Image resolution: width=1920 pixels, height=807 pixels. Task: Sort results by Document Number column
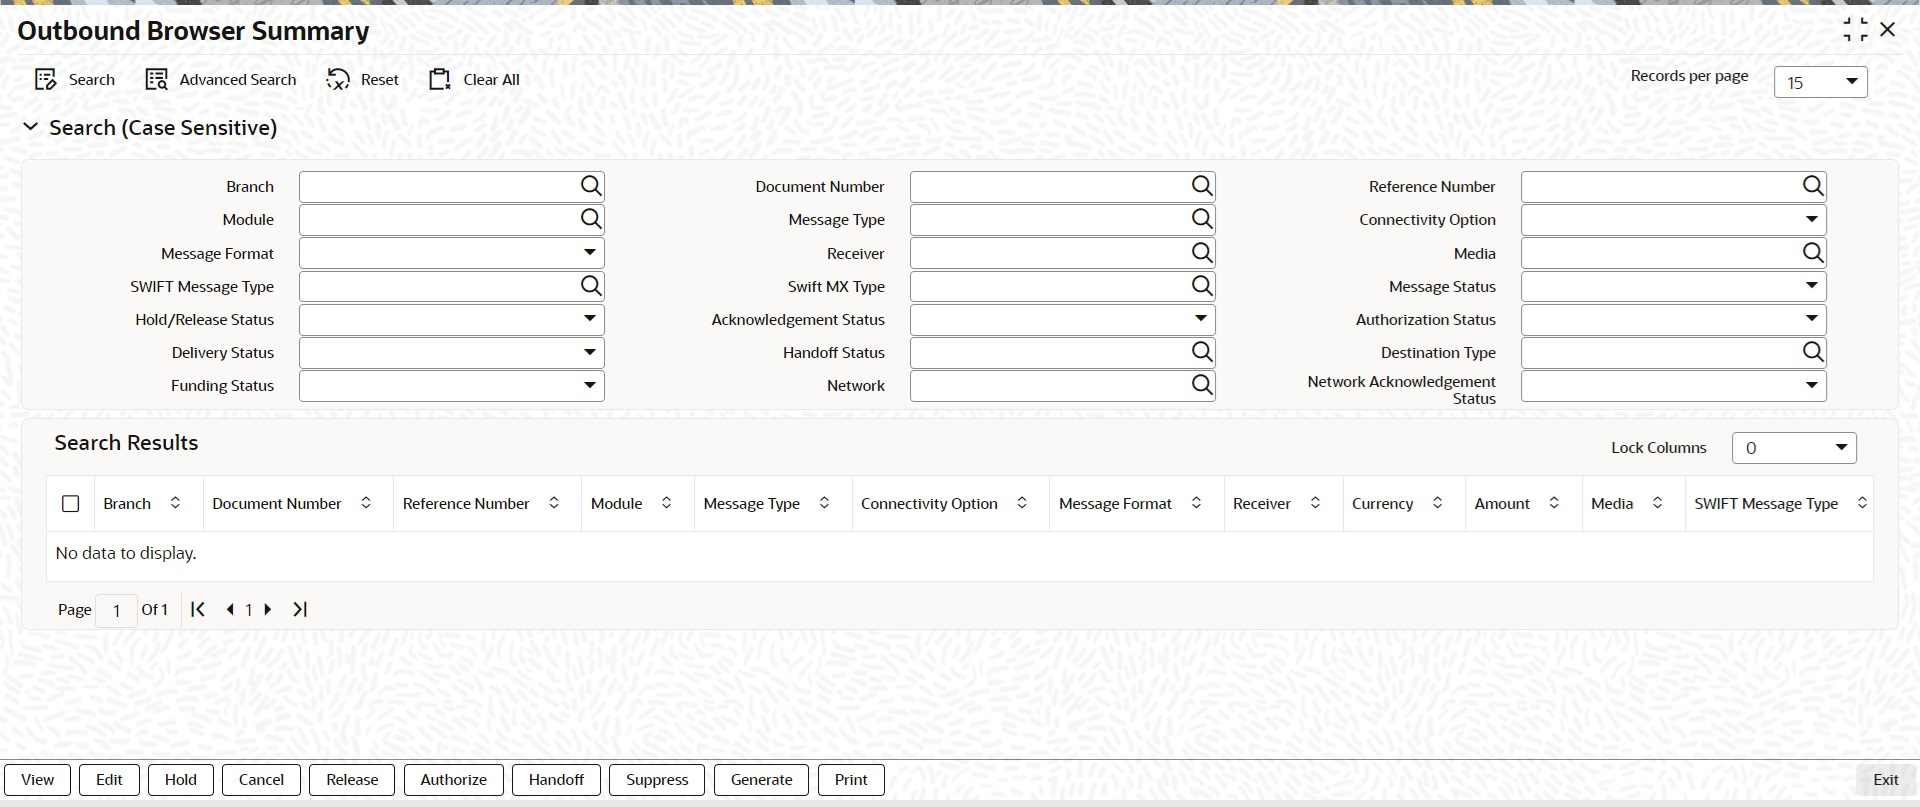pyautogui.click(x=366, y=503)
